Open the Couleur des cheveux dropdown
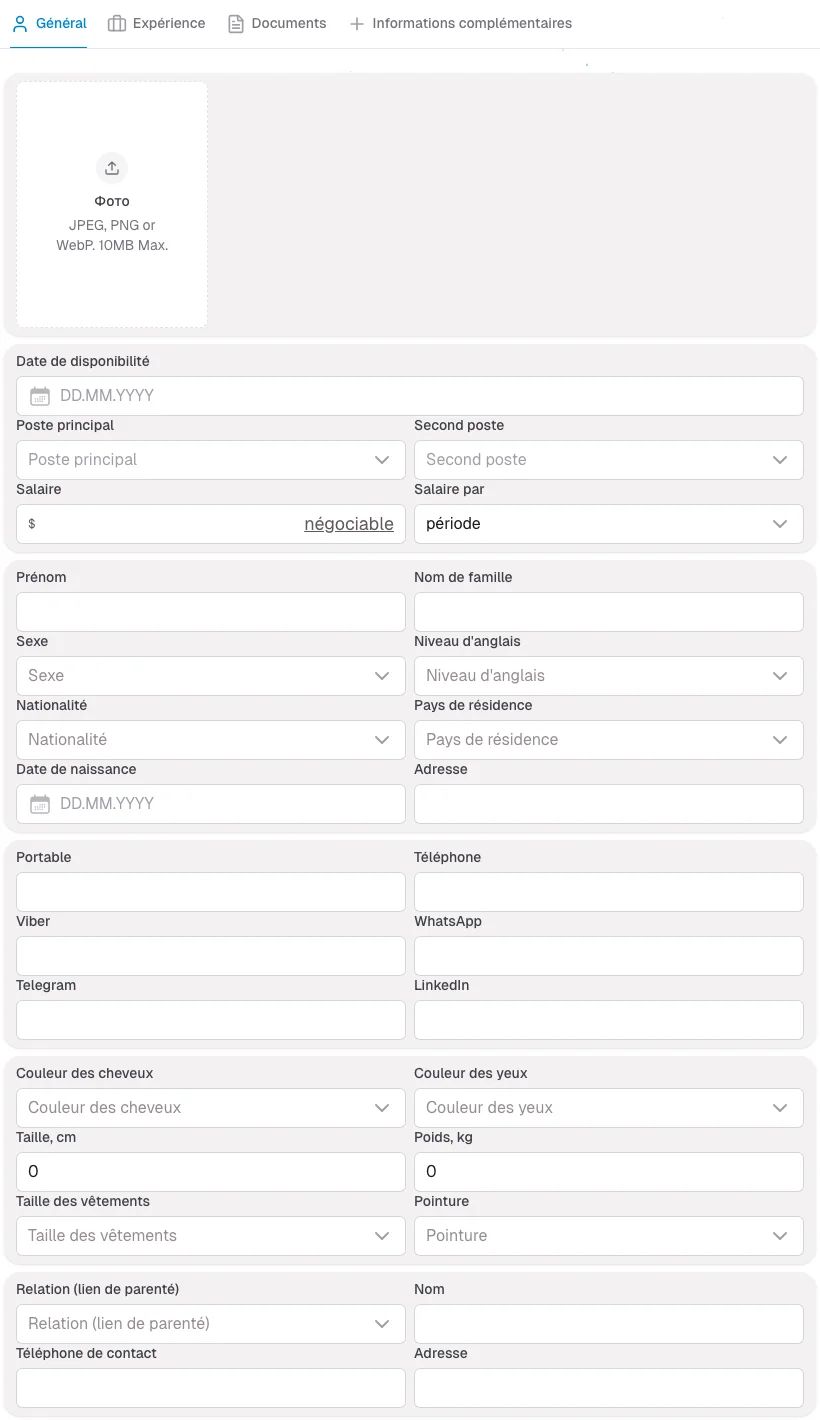820x1420 pixels. pyautogui.click(x=210, y=1107)
